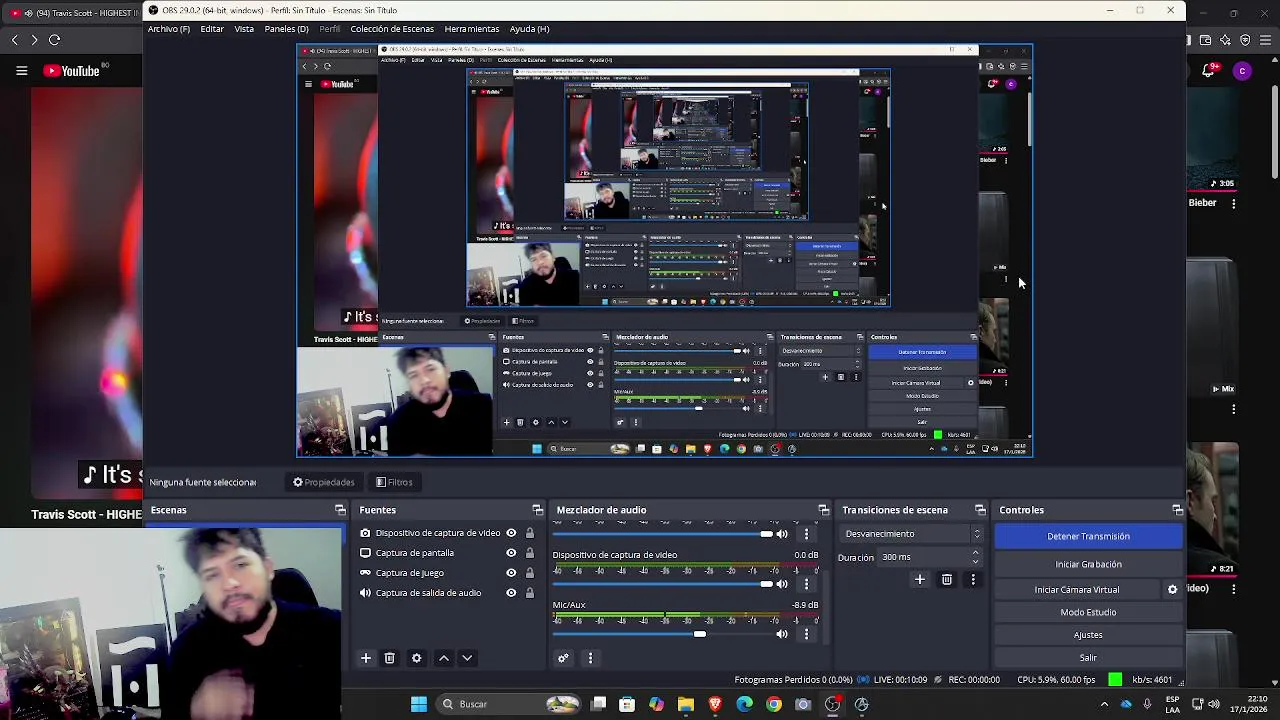Viewport: 1280px width, 720px height.
Task: Lock Dispositivo de captura de video source
Action: pos(530,533)
